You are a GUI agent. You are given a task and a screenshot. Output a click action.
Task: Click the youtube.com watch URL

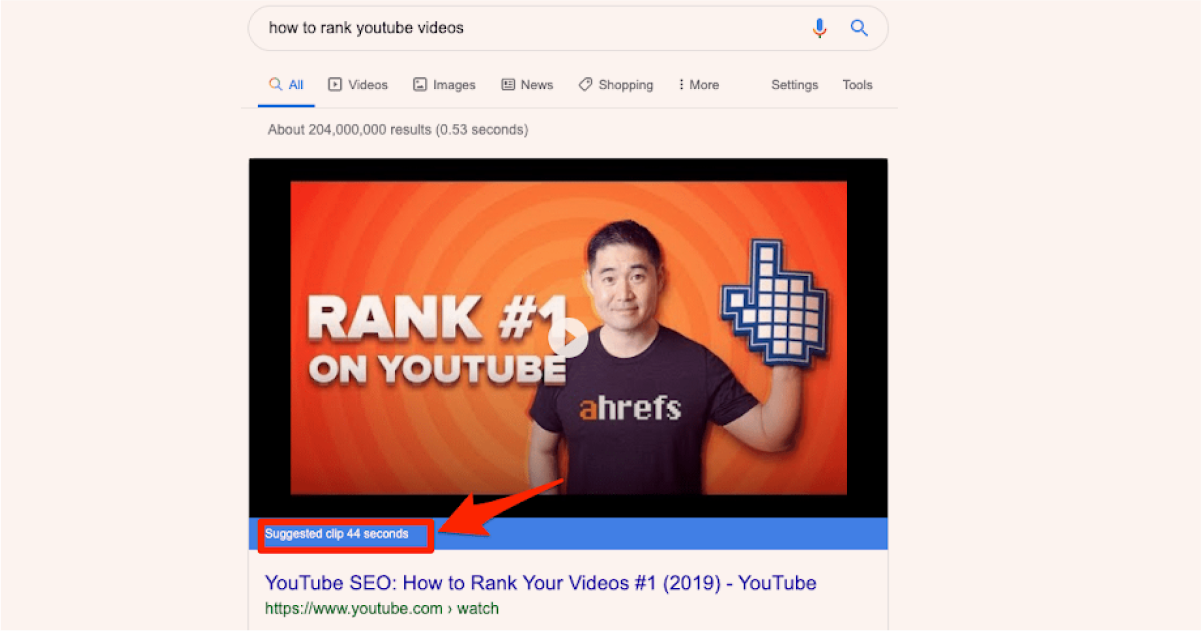pyautogui.click(x=381, y=608)
